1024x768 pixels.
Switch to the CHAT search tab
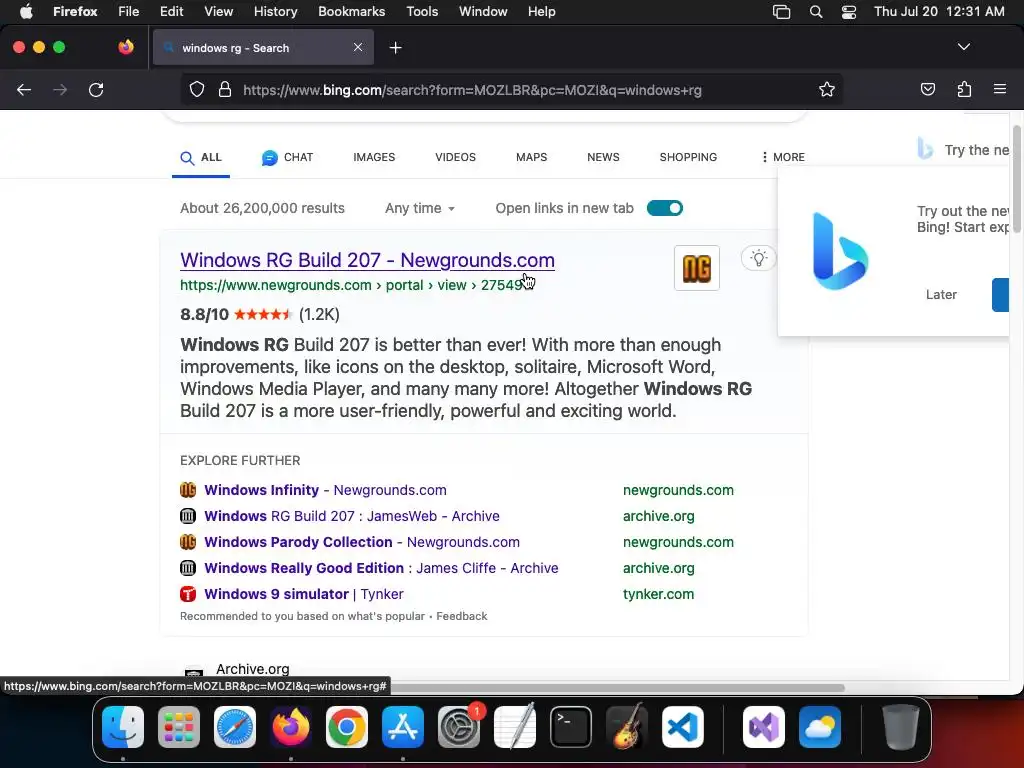point(287,157)
